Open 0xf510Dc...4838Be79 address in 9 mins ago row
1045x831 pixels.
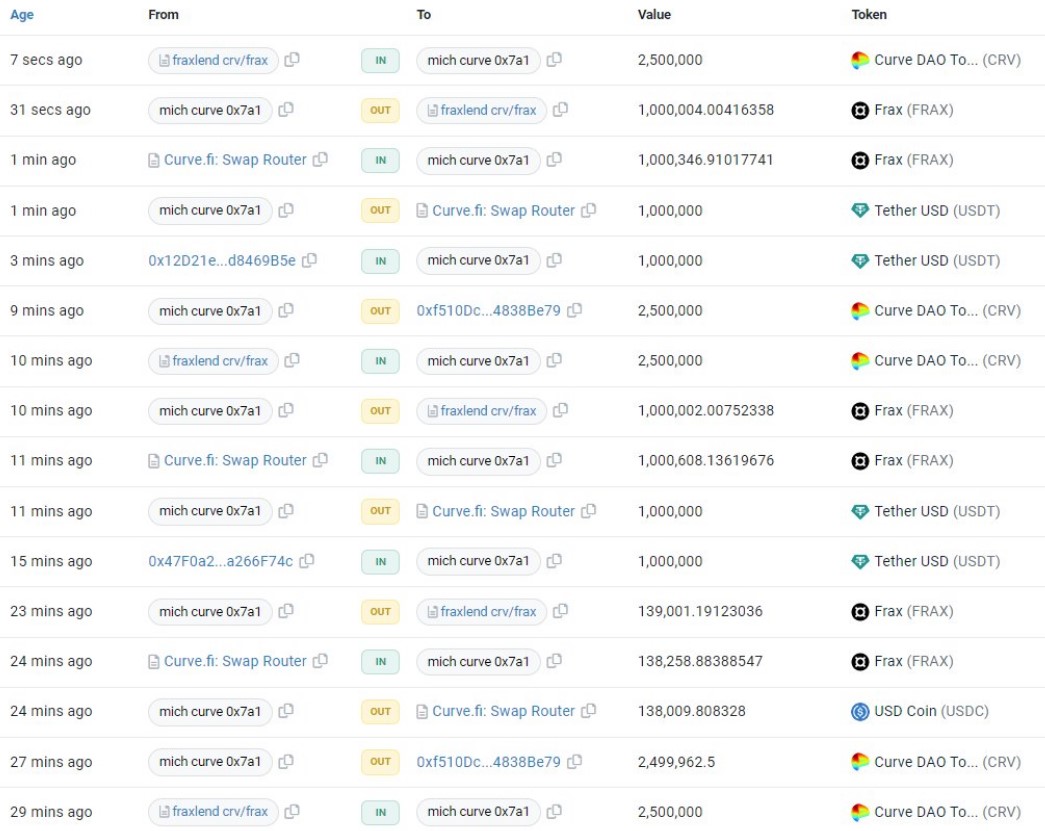coord(489,311)
